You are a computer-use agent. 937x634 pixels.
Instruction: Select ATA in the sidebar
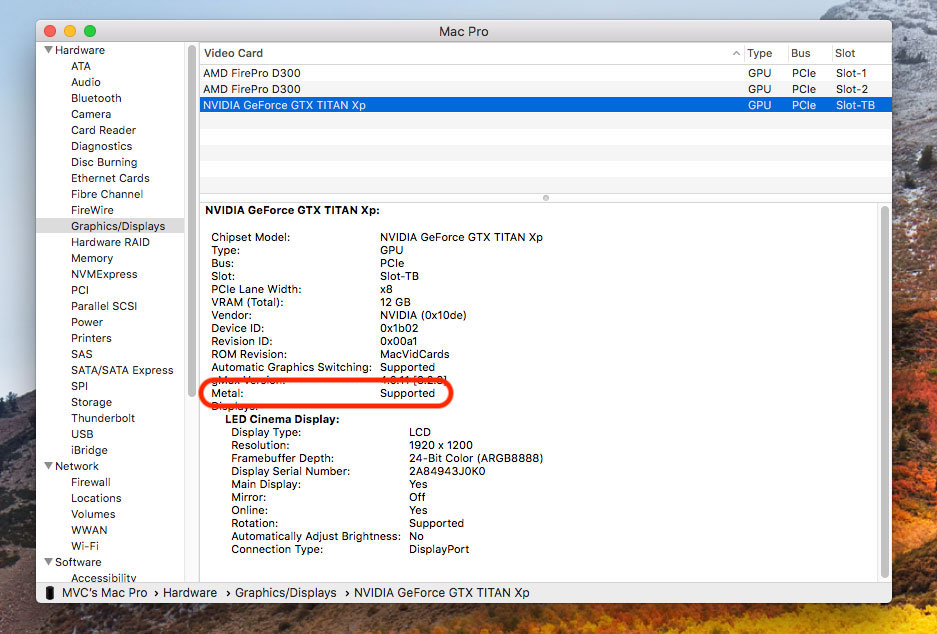[81, 66]
